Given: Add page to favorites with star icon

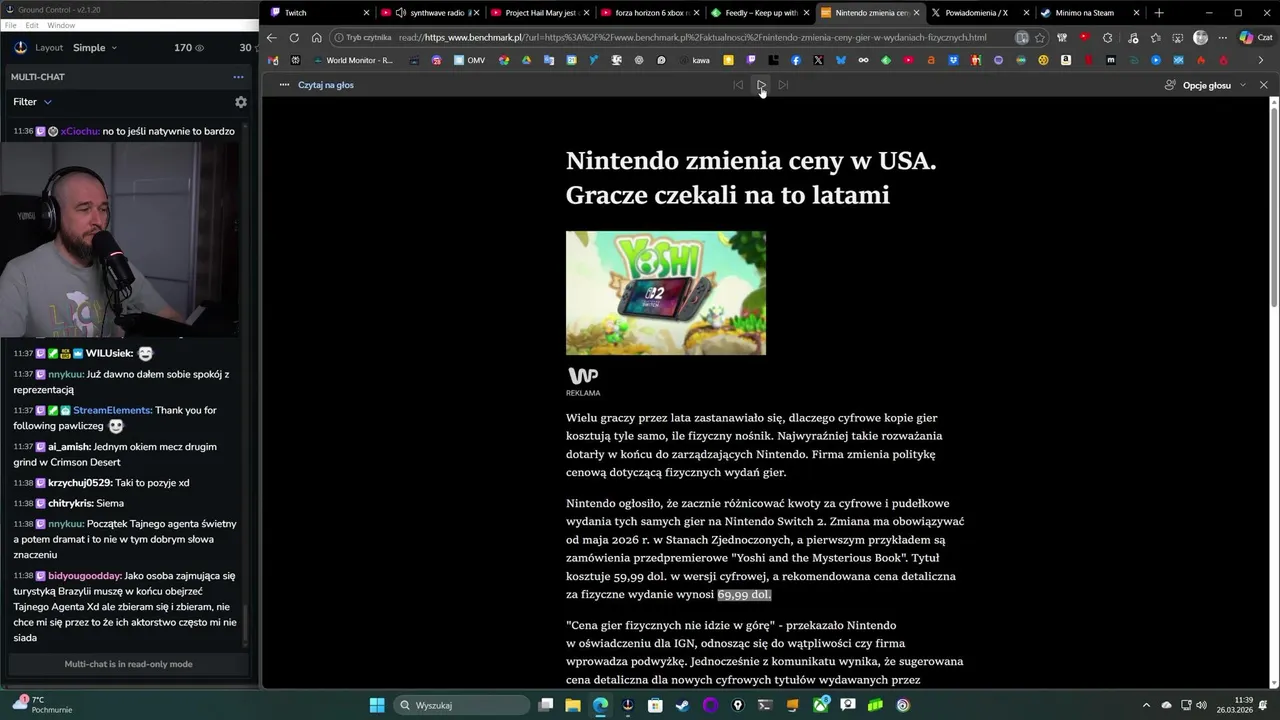Looking at the screenshot, I should 1040,38.
